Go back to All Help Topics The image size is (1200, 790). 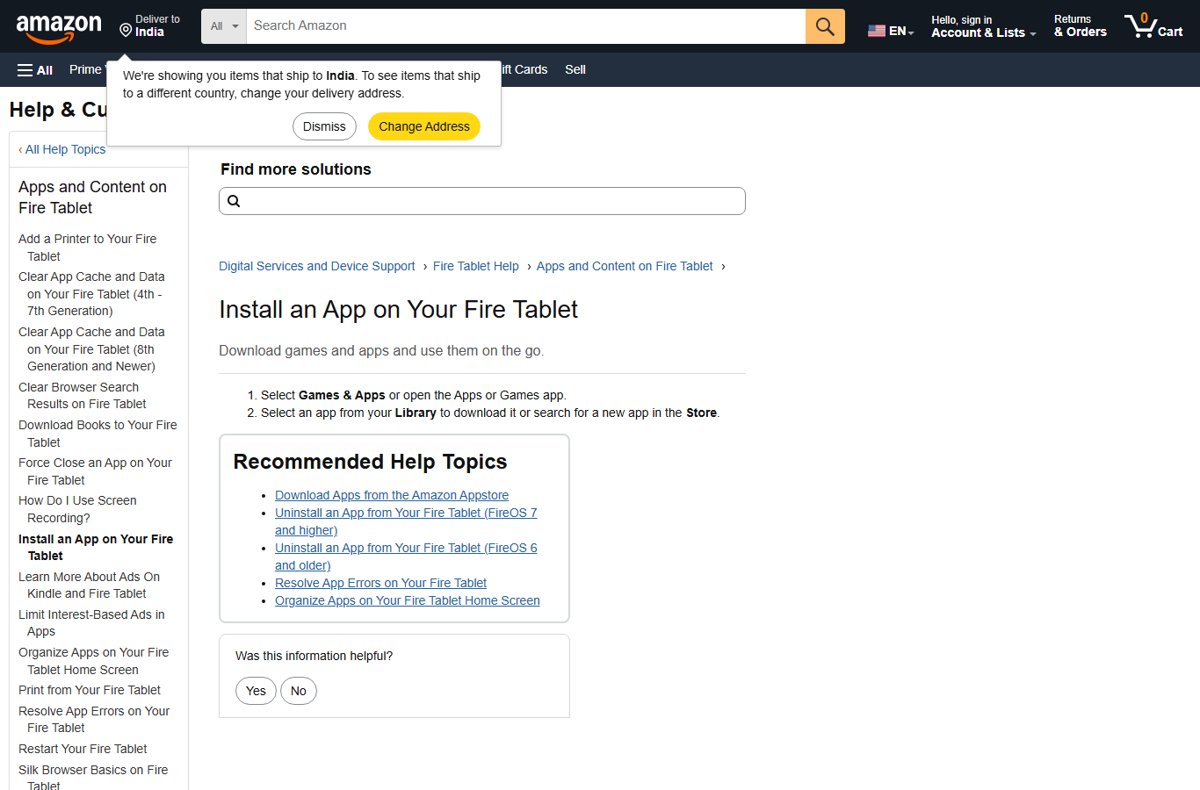click(62, 150)
